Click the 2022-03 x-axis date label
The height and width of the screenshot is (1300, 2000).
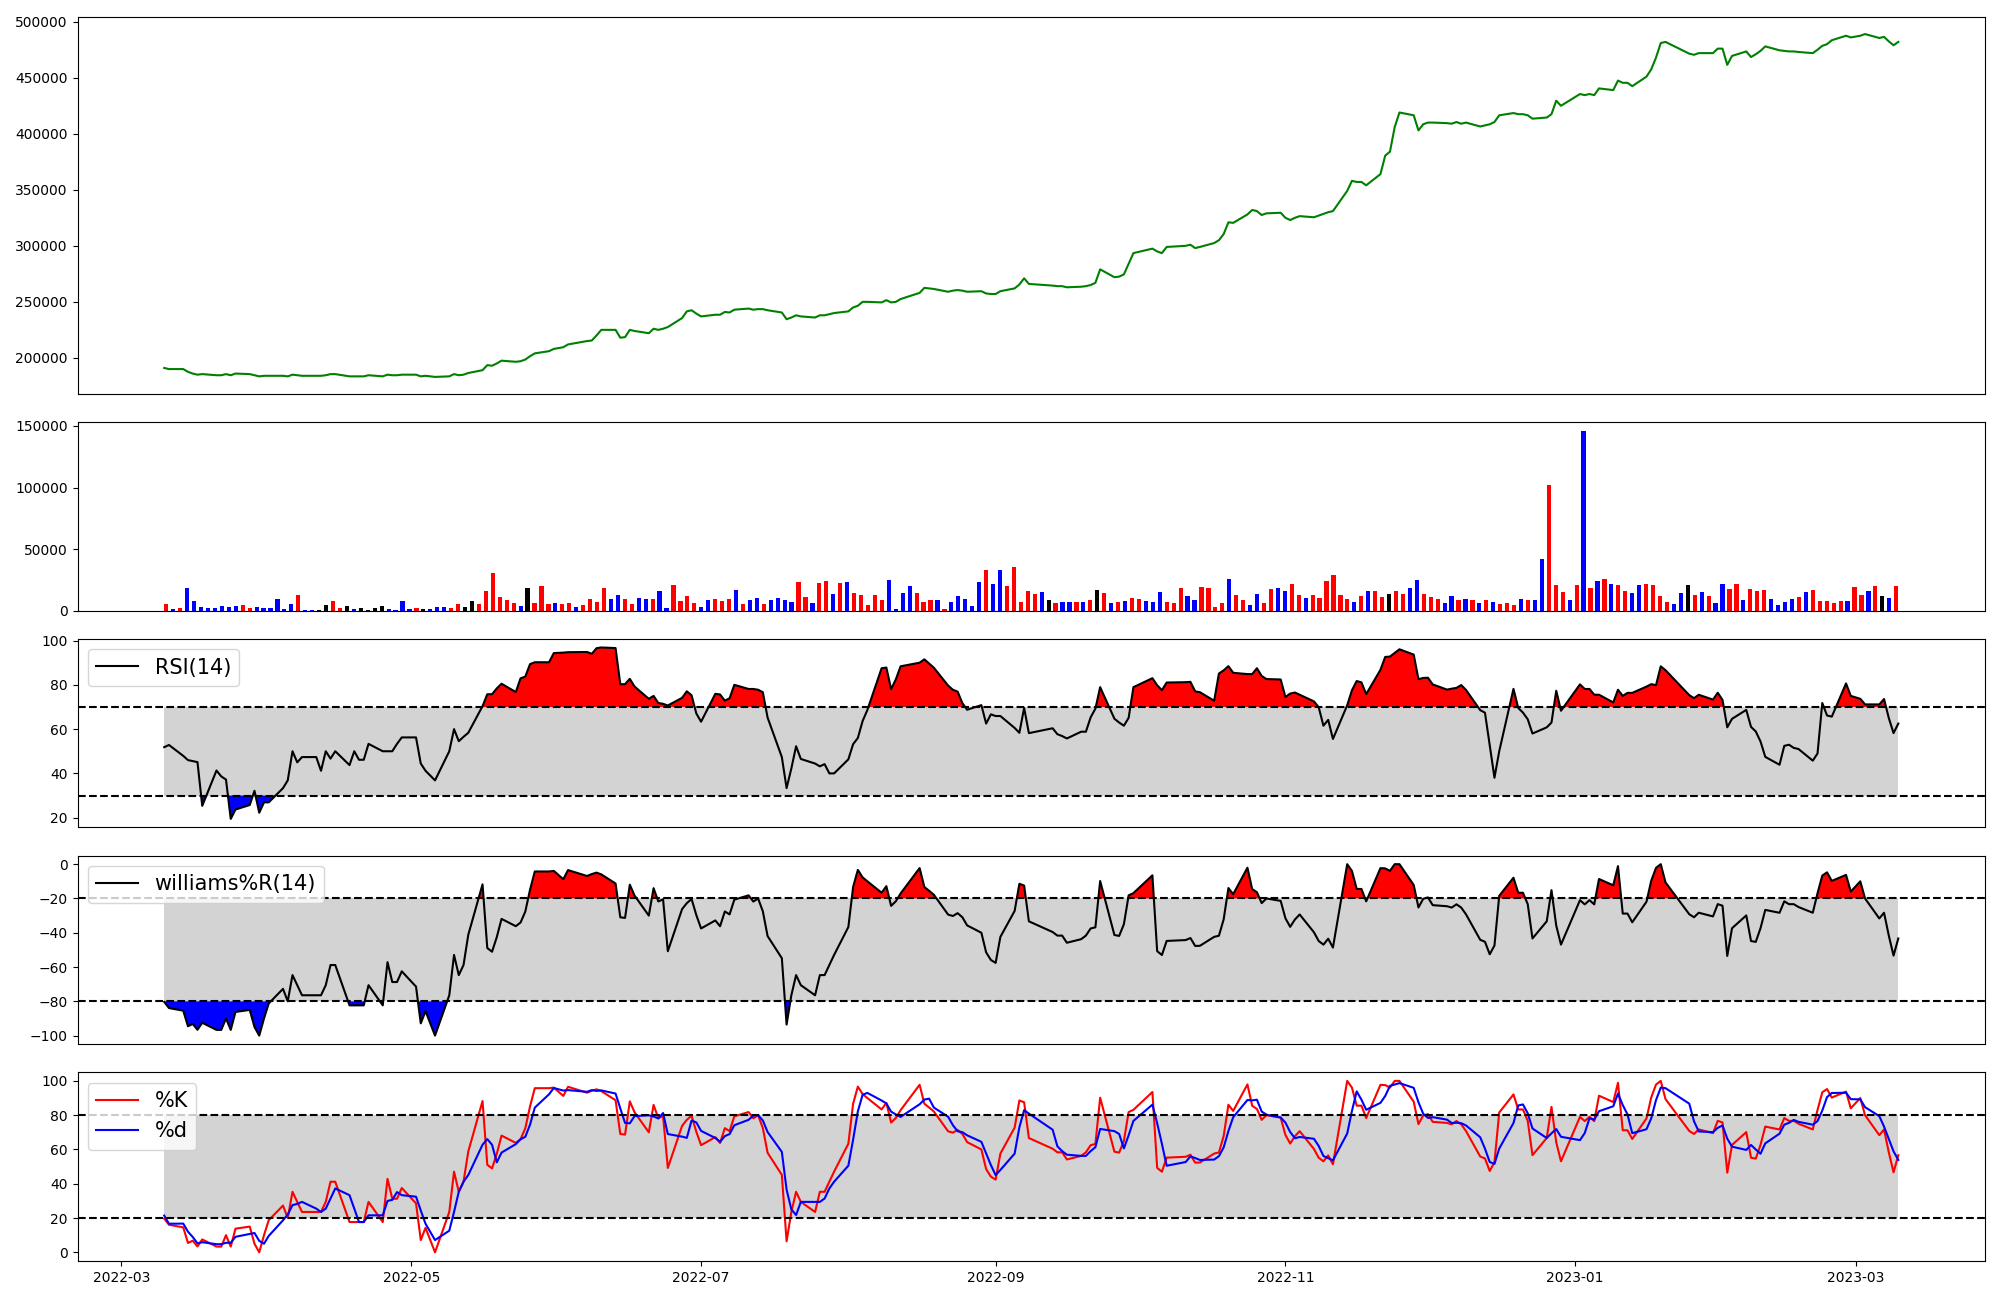tap(121, 1277)
